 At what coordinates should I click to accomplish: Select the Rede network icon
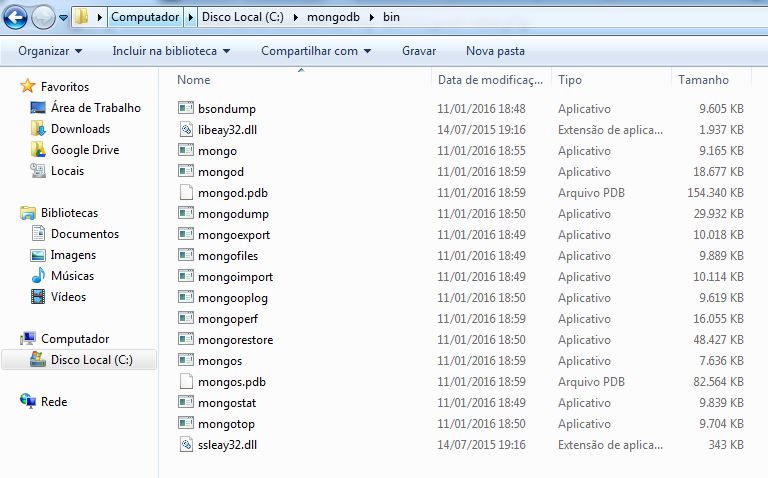point(28,401)
